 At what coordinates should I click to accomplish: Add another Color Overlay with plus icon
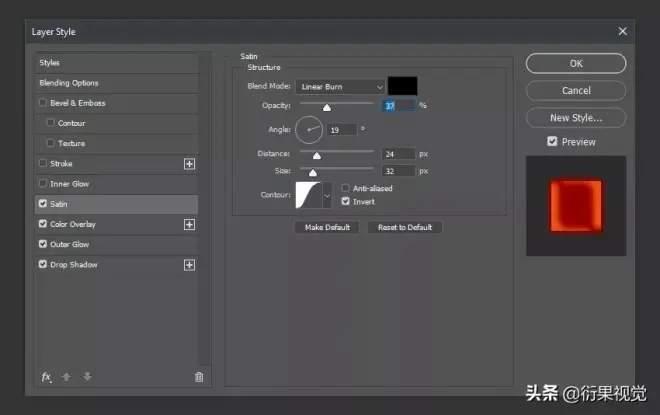click(189, 224)
